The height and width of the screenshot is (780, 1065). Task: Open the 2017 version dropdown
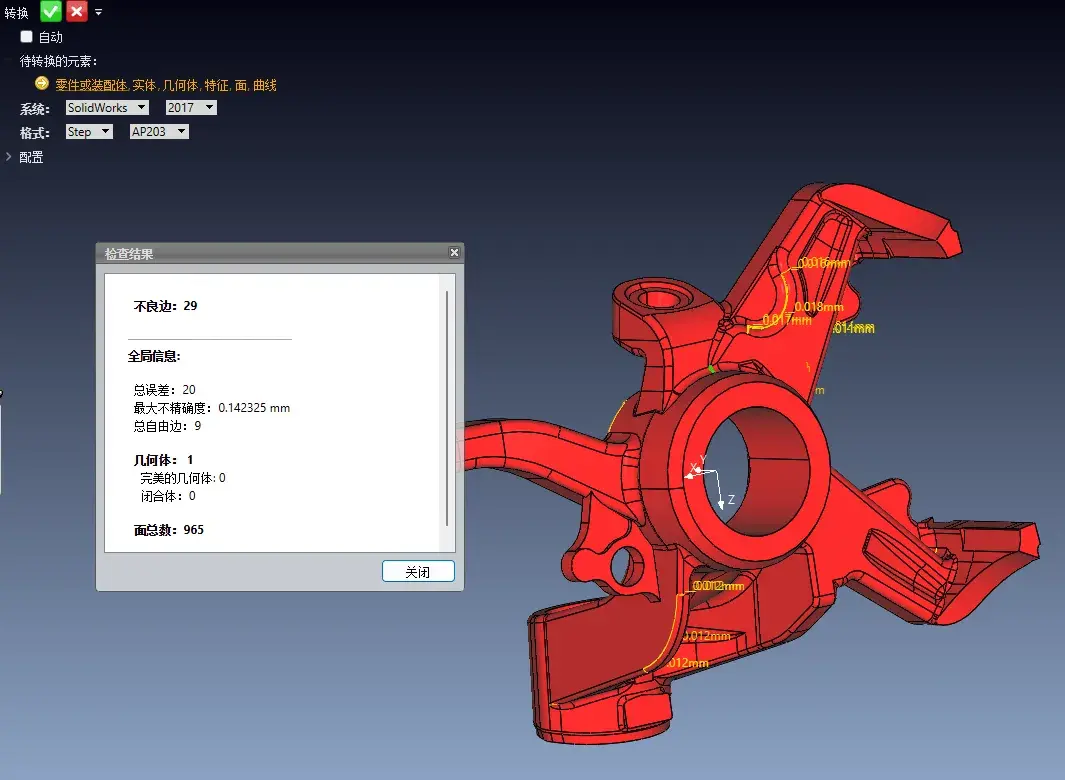tap(190, 107)
